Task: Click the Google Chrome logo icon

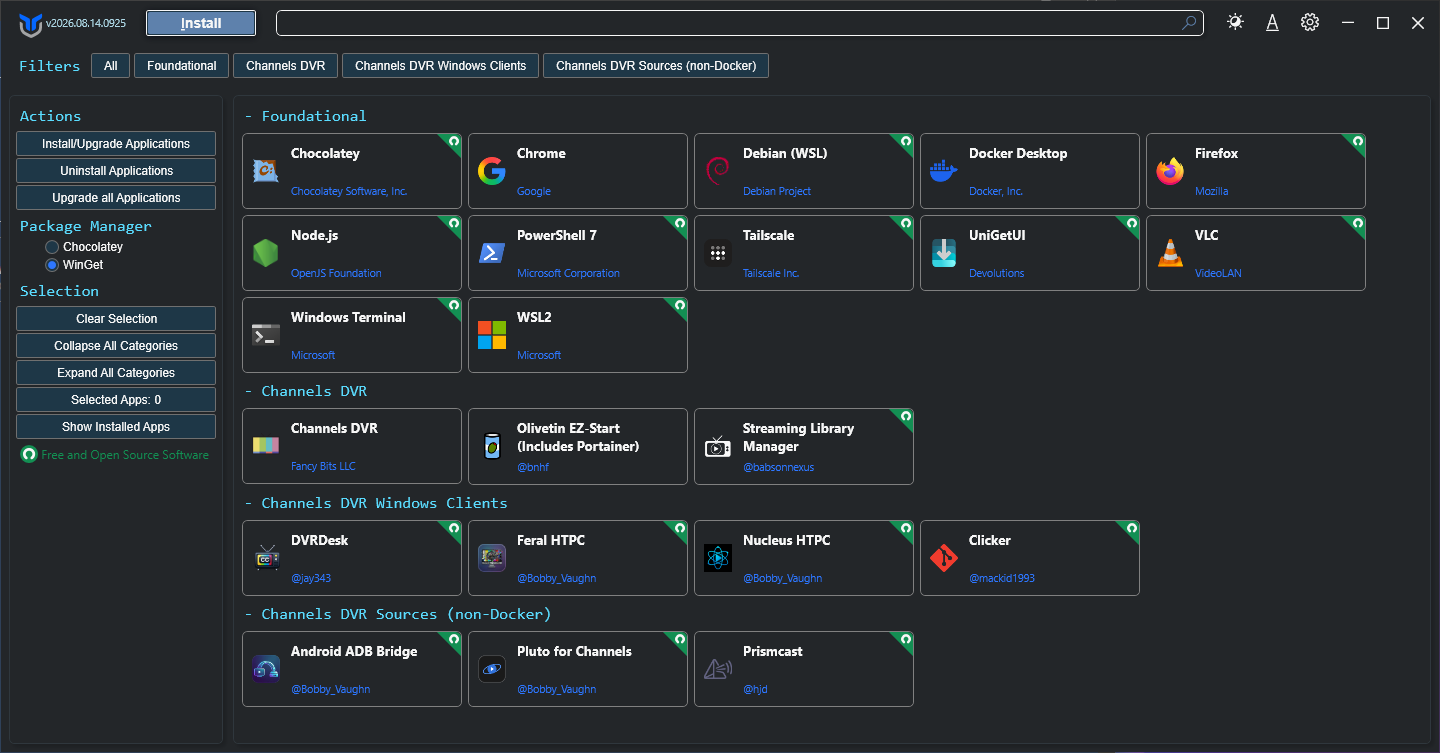Action: pos(492,171)
